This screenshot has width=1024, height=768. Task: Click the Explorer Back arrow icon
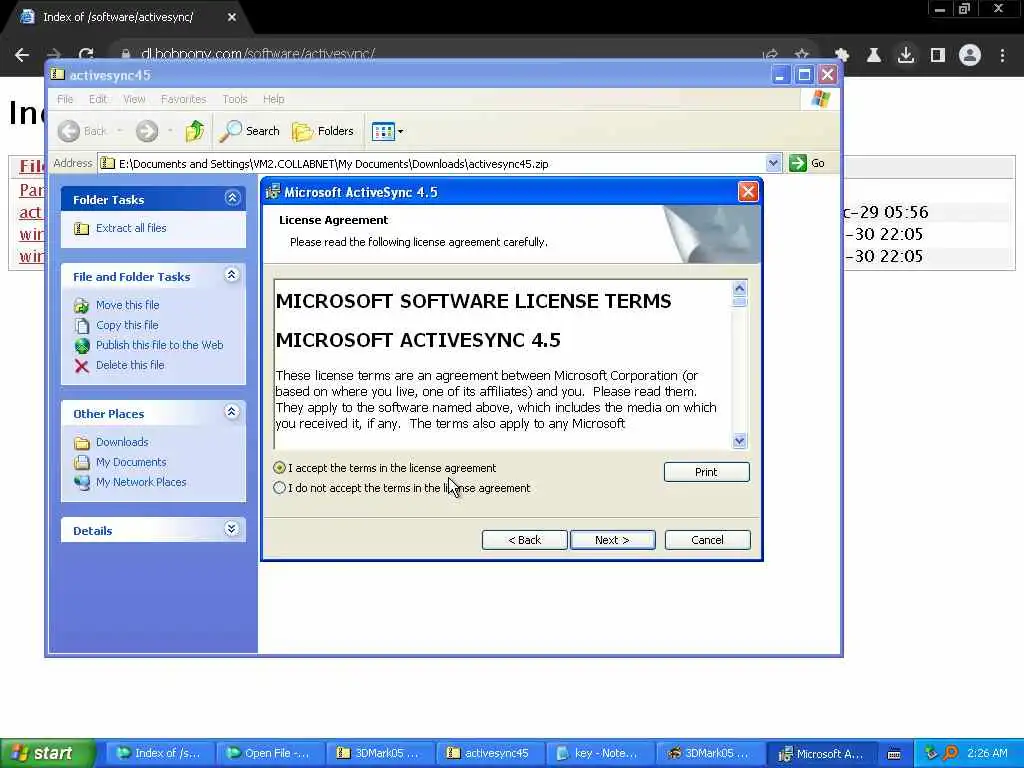tap(69, 131)
